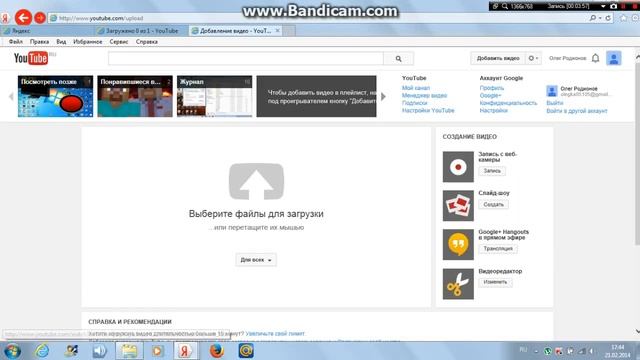
Task: Open the file explorer taskbar icon
Action: pos(129,351)
